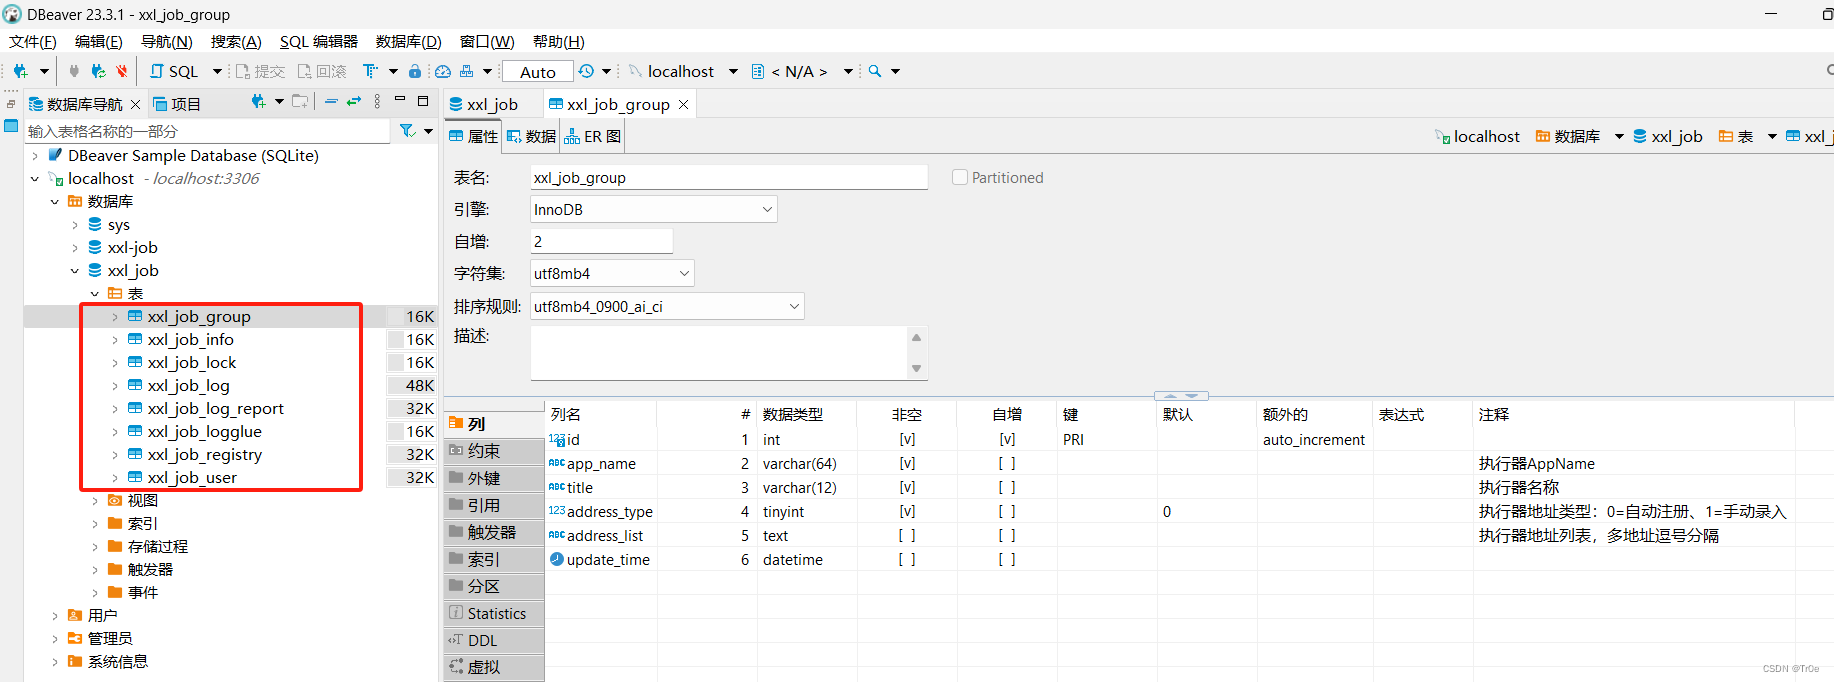
Task: Click the Reconnect (invalidate) icon
Action: pos(98,71)
